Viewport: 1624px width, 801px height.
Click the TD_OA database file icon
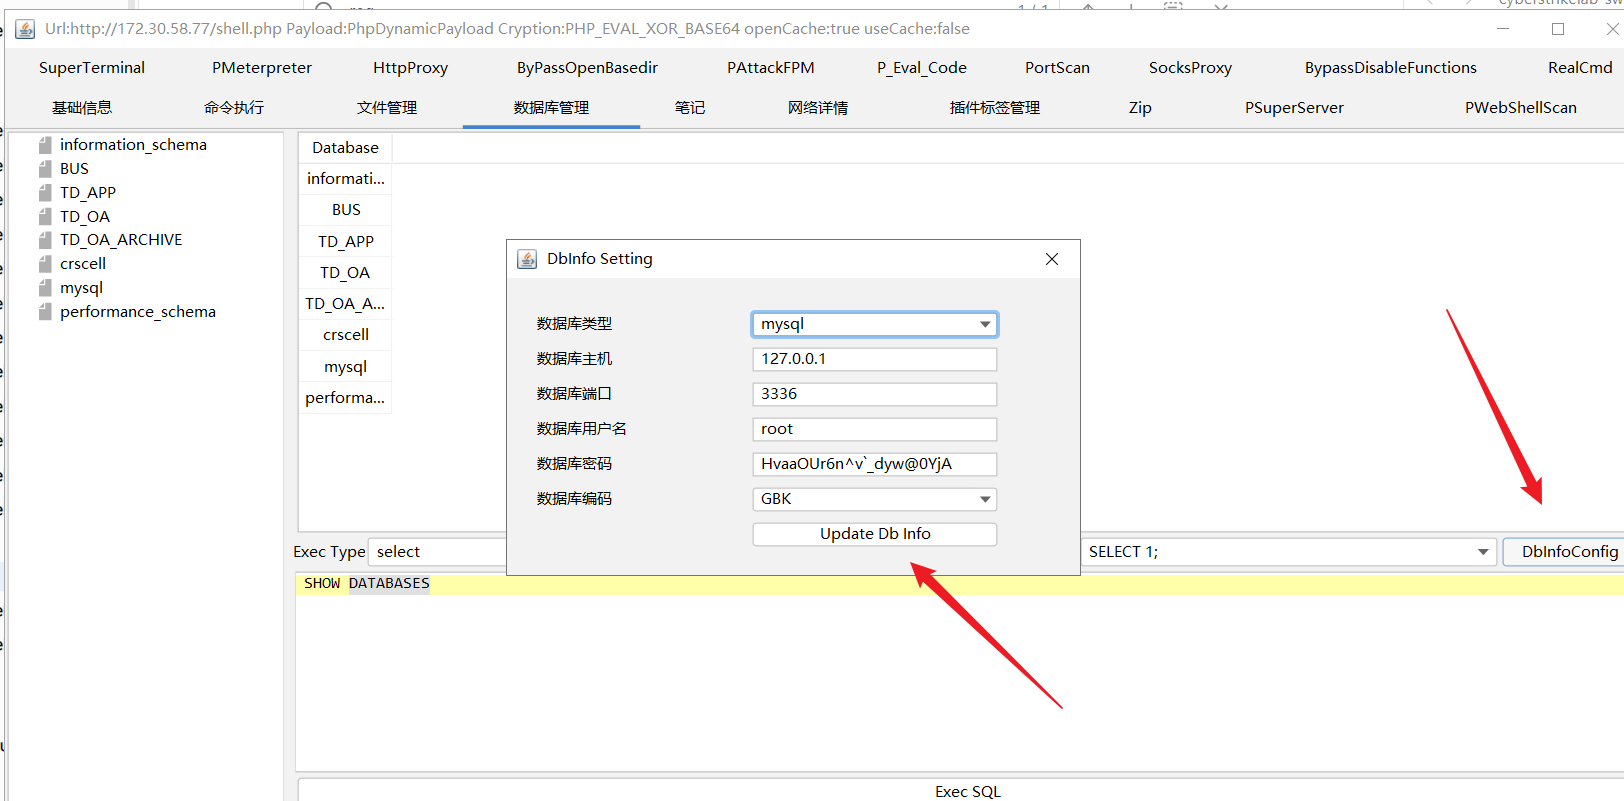click(45, 217)
